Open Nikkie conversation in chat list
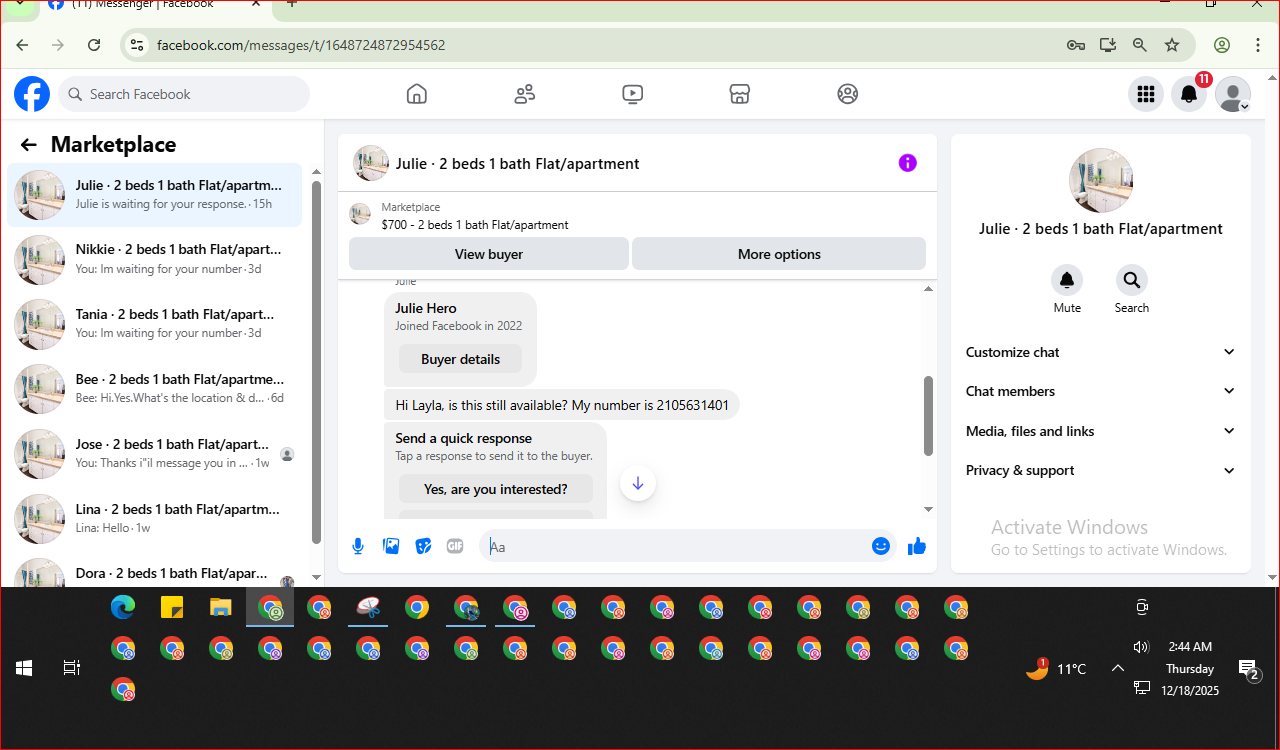 (155, 259)
